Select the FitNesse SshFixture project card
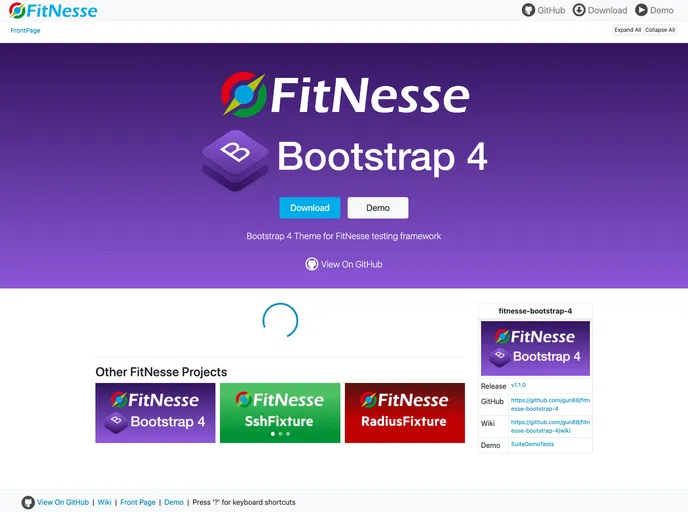This screenshot has height=512, width=688. pyautogui.click(x=280, y=413)
